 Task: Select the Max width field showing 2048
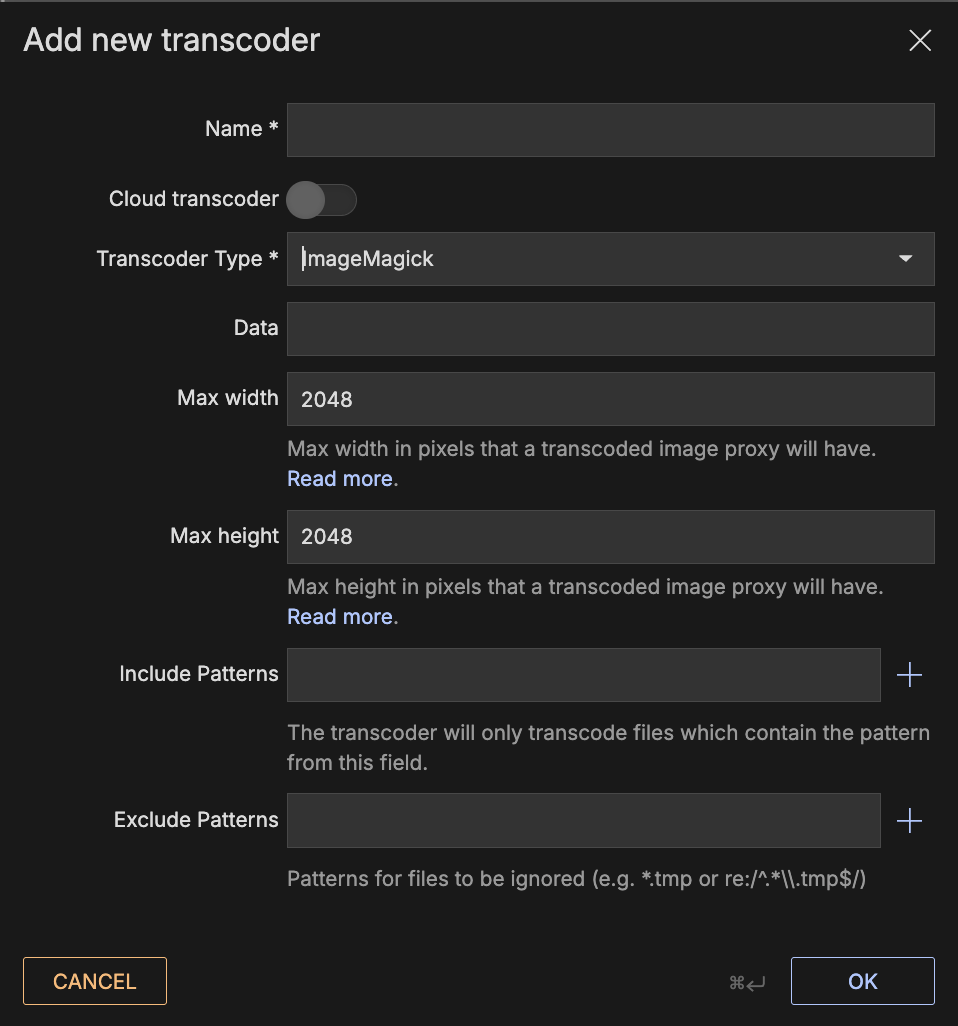(610, 399)
